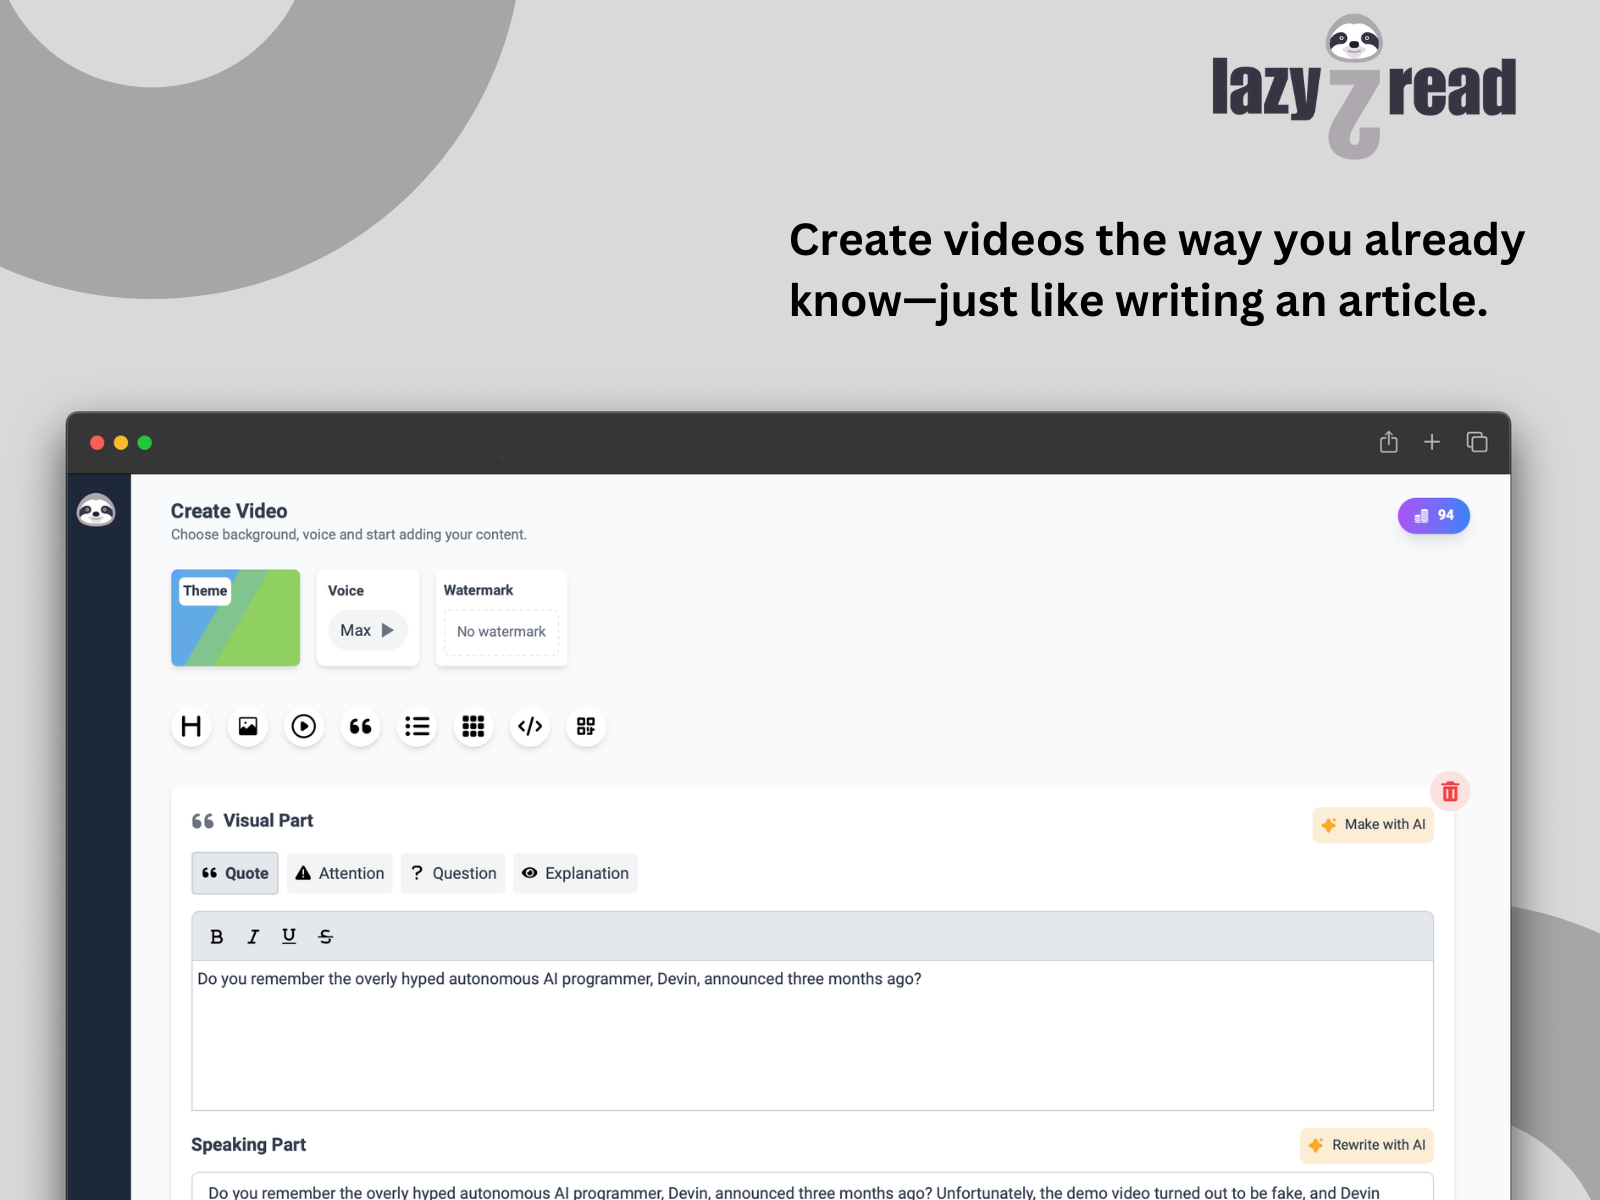Image resolution: width=1600 pixels, height=1200 pixels.
Task: Delete the Visual Part block with trash icon
Action: (1450, 792)
